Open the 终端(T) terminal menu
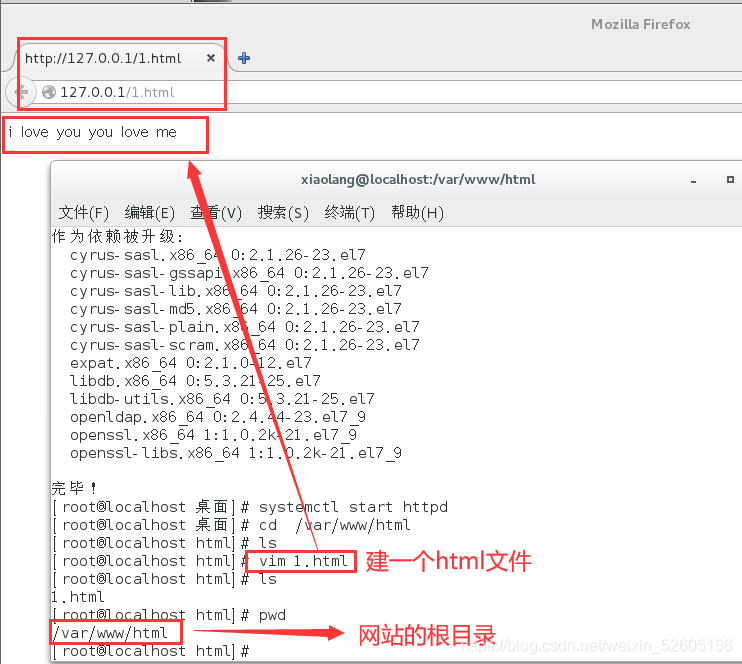Image resolution: width=742 pixels, height=664 pixels. coord(350,212)
